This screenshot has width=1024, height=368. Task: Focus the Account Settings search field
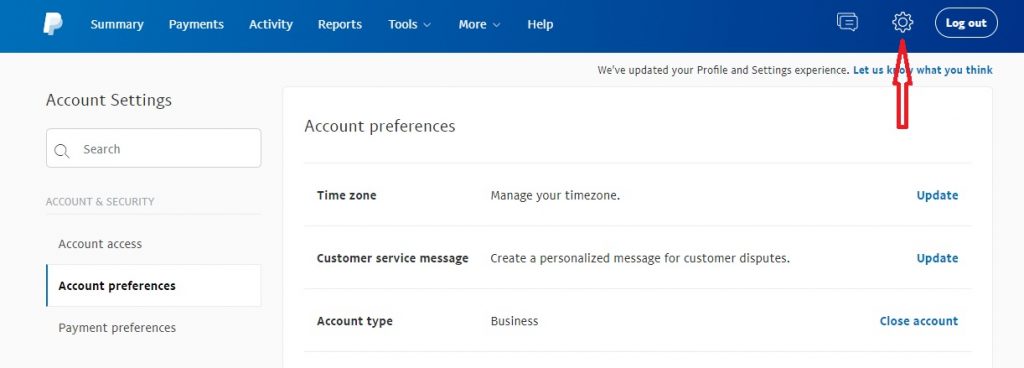click(x=153, y=148)
